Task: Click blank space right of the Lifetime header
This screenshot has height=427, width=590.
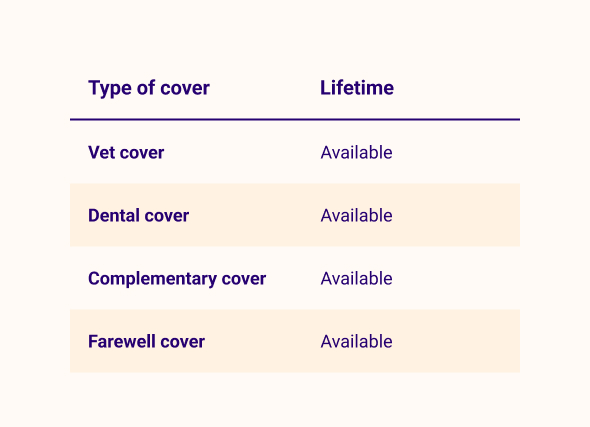Action: click(457, 88)
